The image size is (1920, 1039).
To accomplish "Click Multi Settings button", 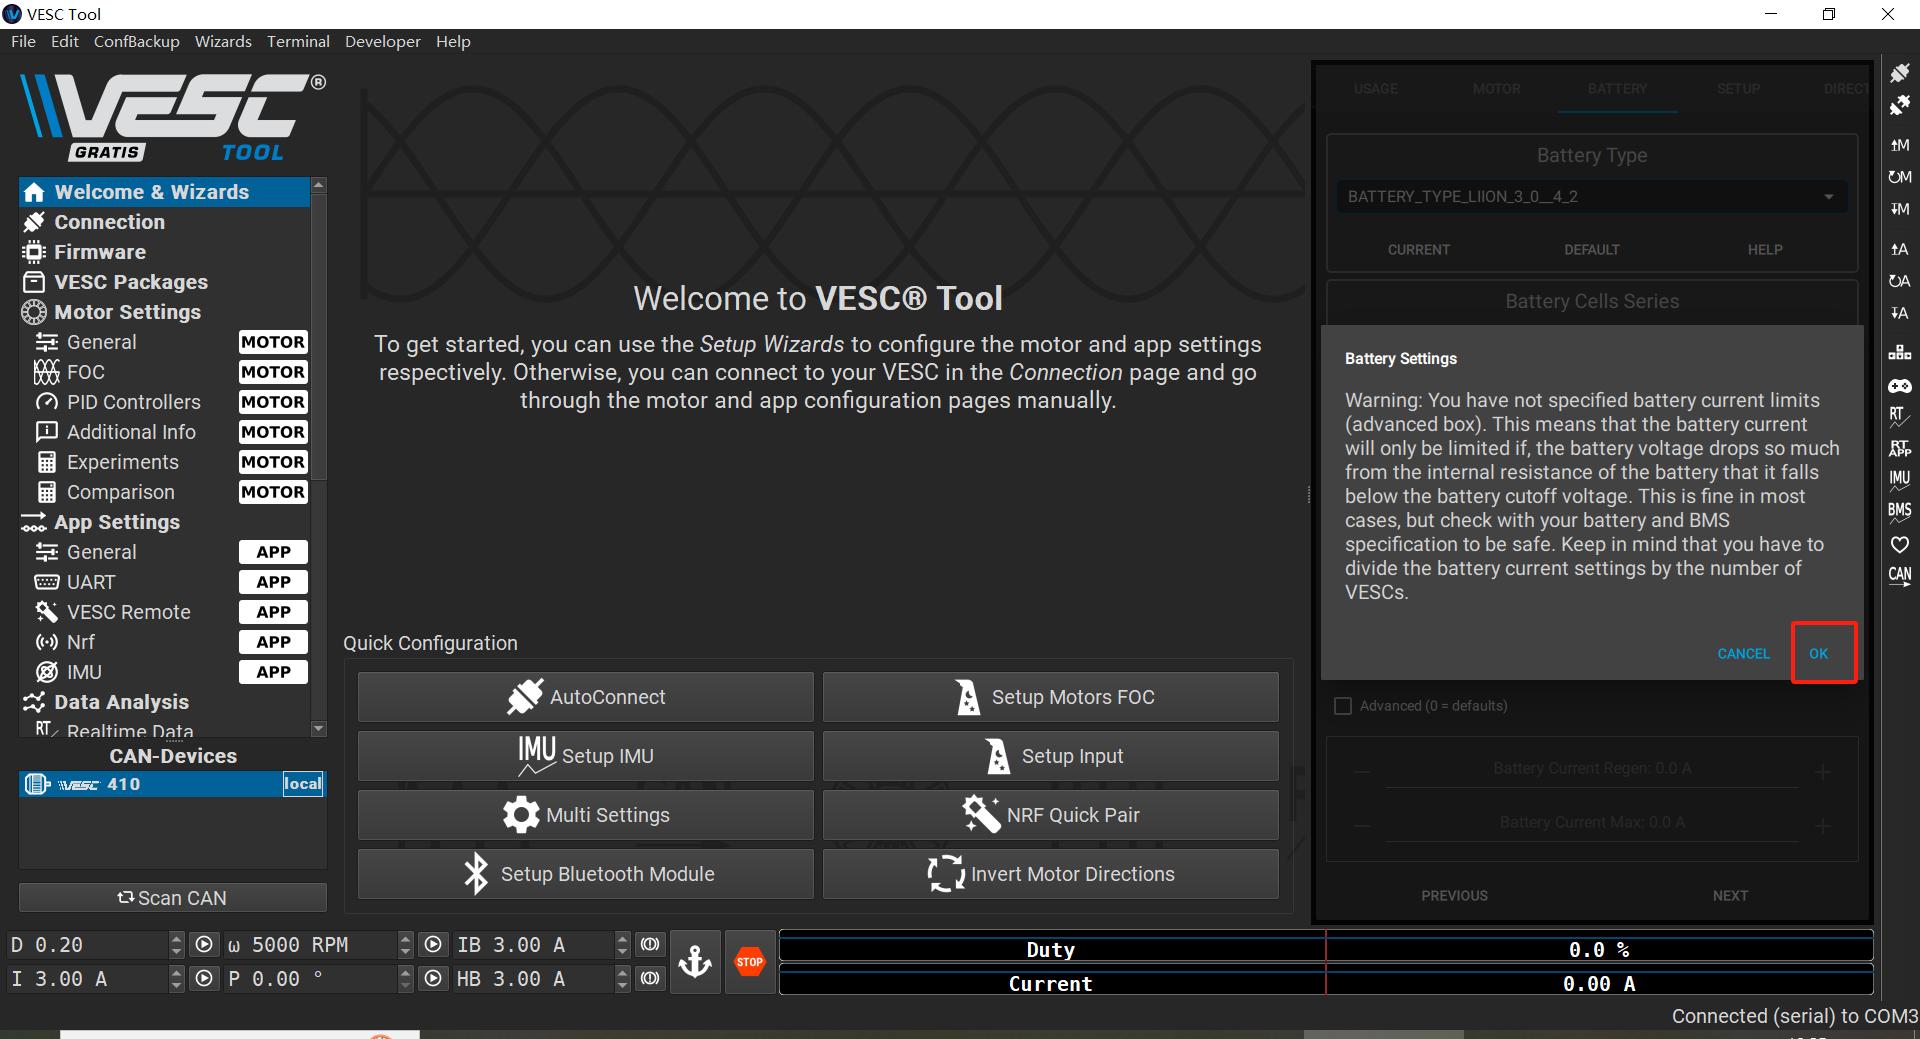I will (x=586, y=815).
